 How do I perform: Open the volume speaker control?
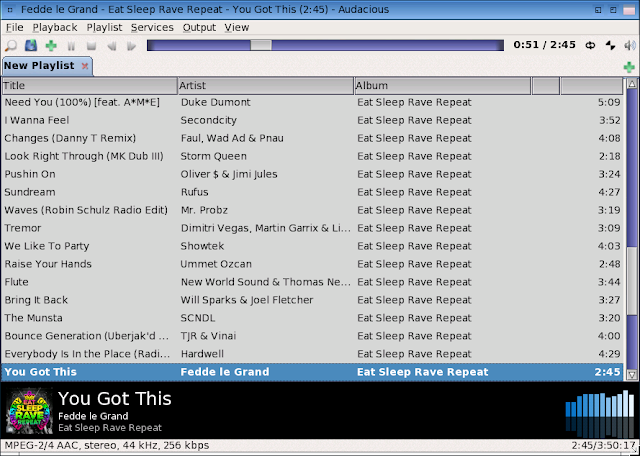point(630,45)
